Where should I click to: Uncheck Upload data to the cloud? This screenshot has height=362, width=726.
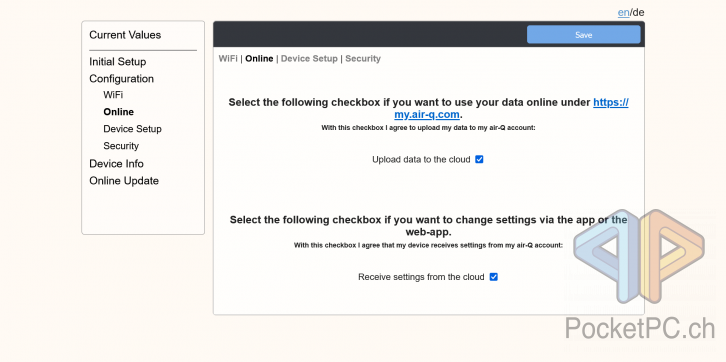[x=479, y=159]
